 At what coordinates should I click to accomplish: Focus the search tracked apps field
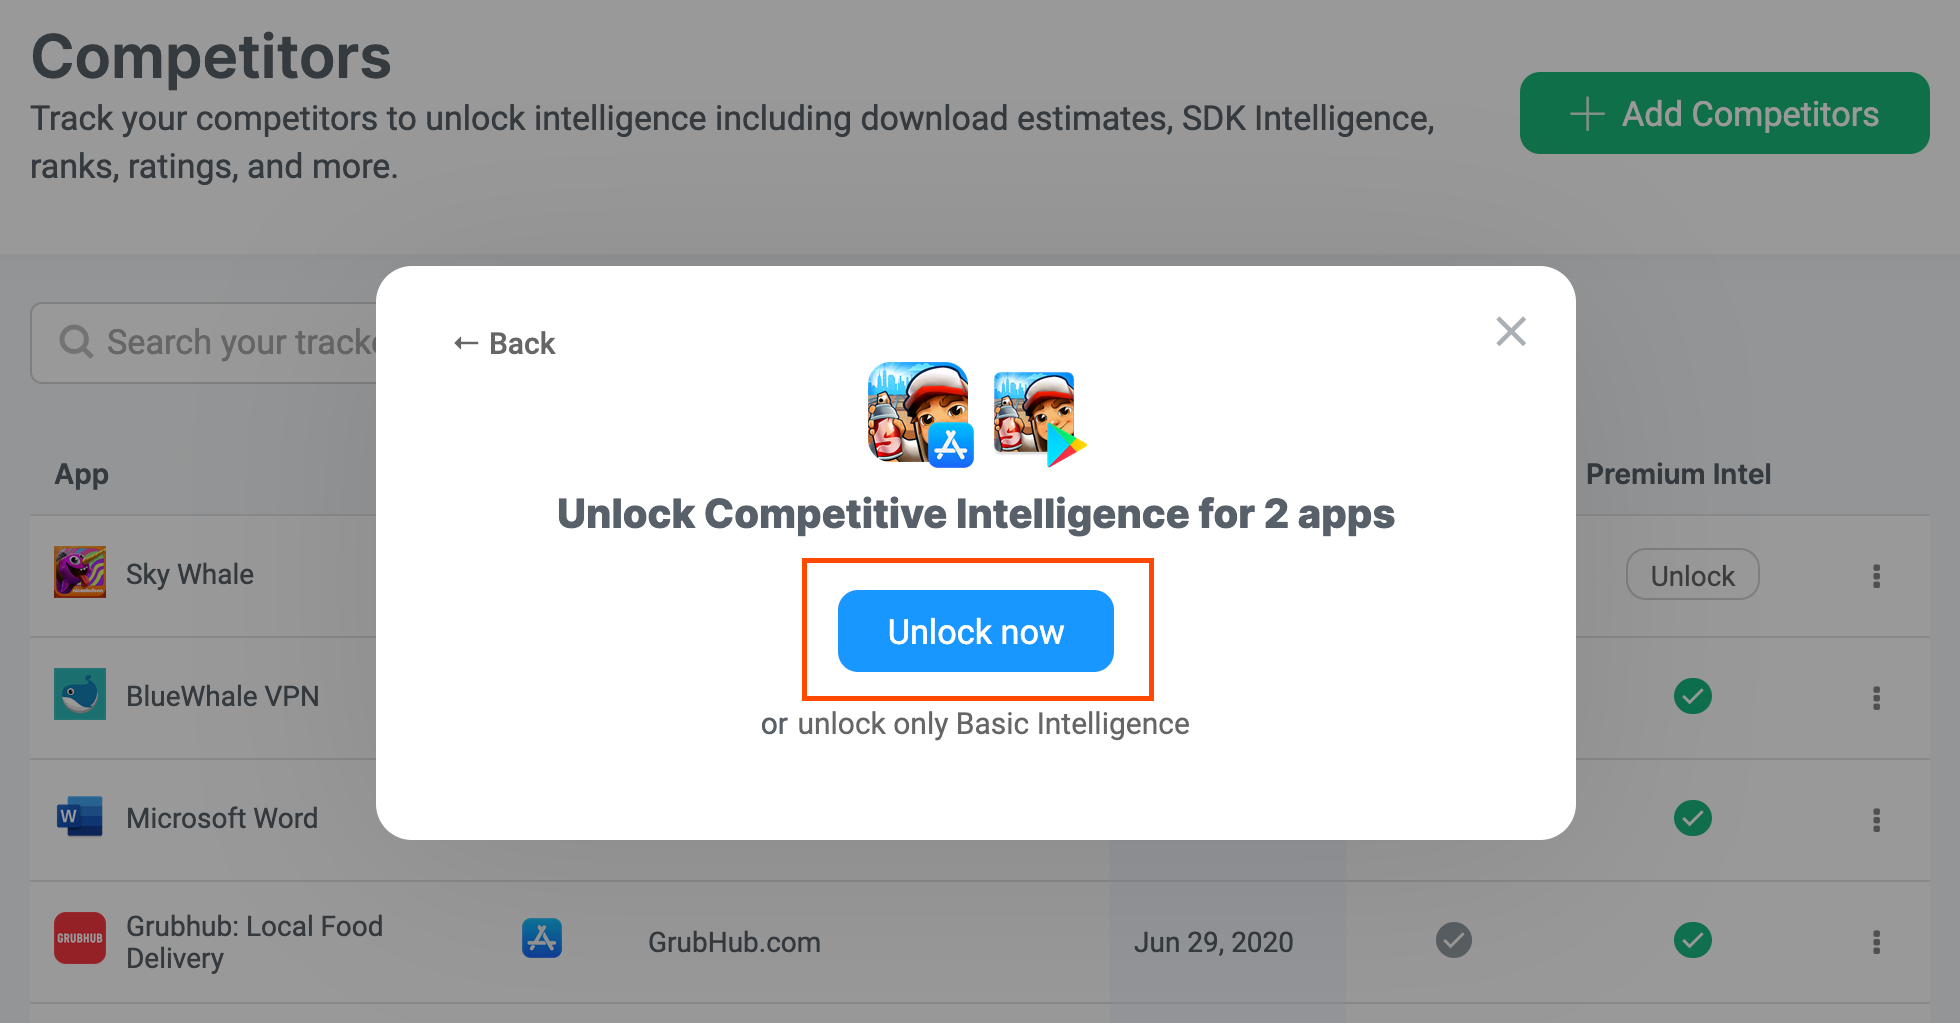[x=205, y=343]
